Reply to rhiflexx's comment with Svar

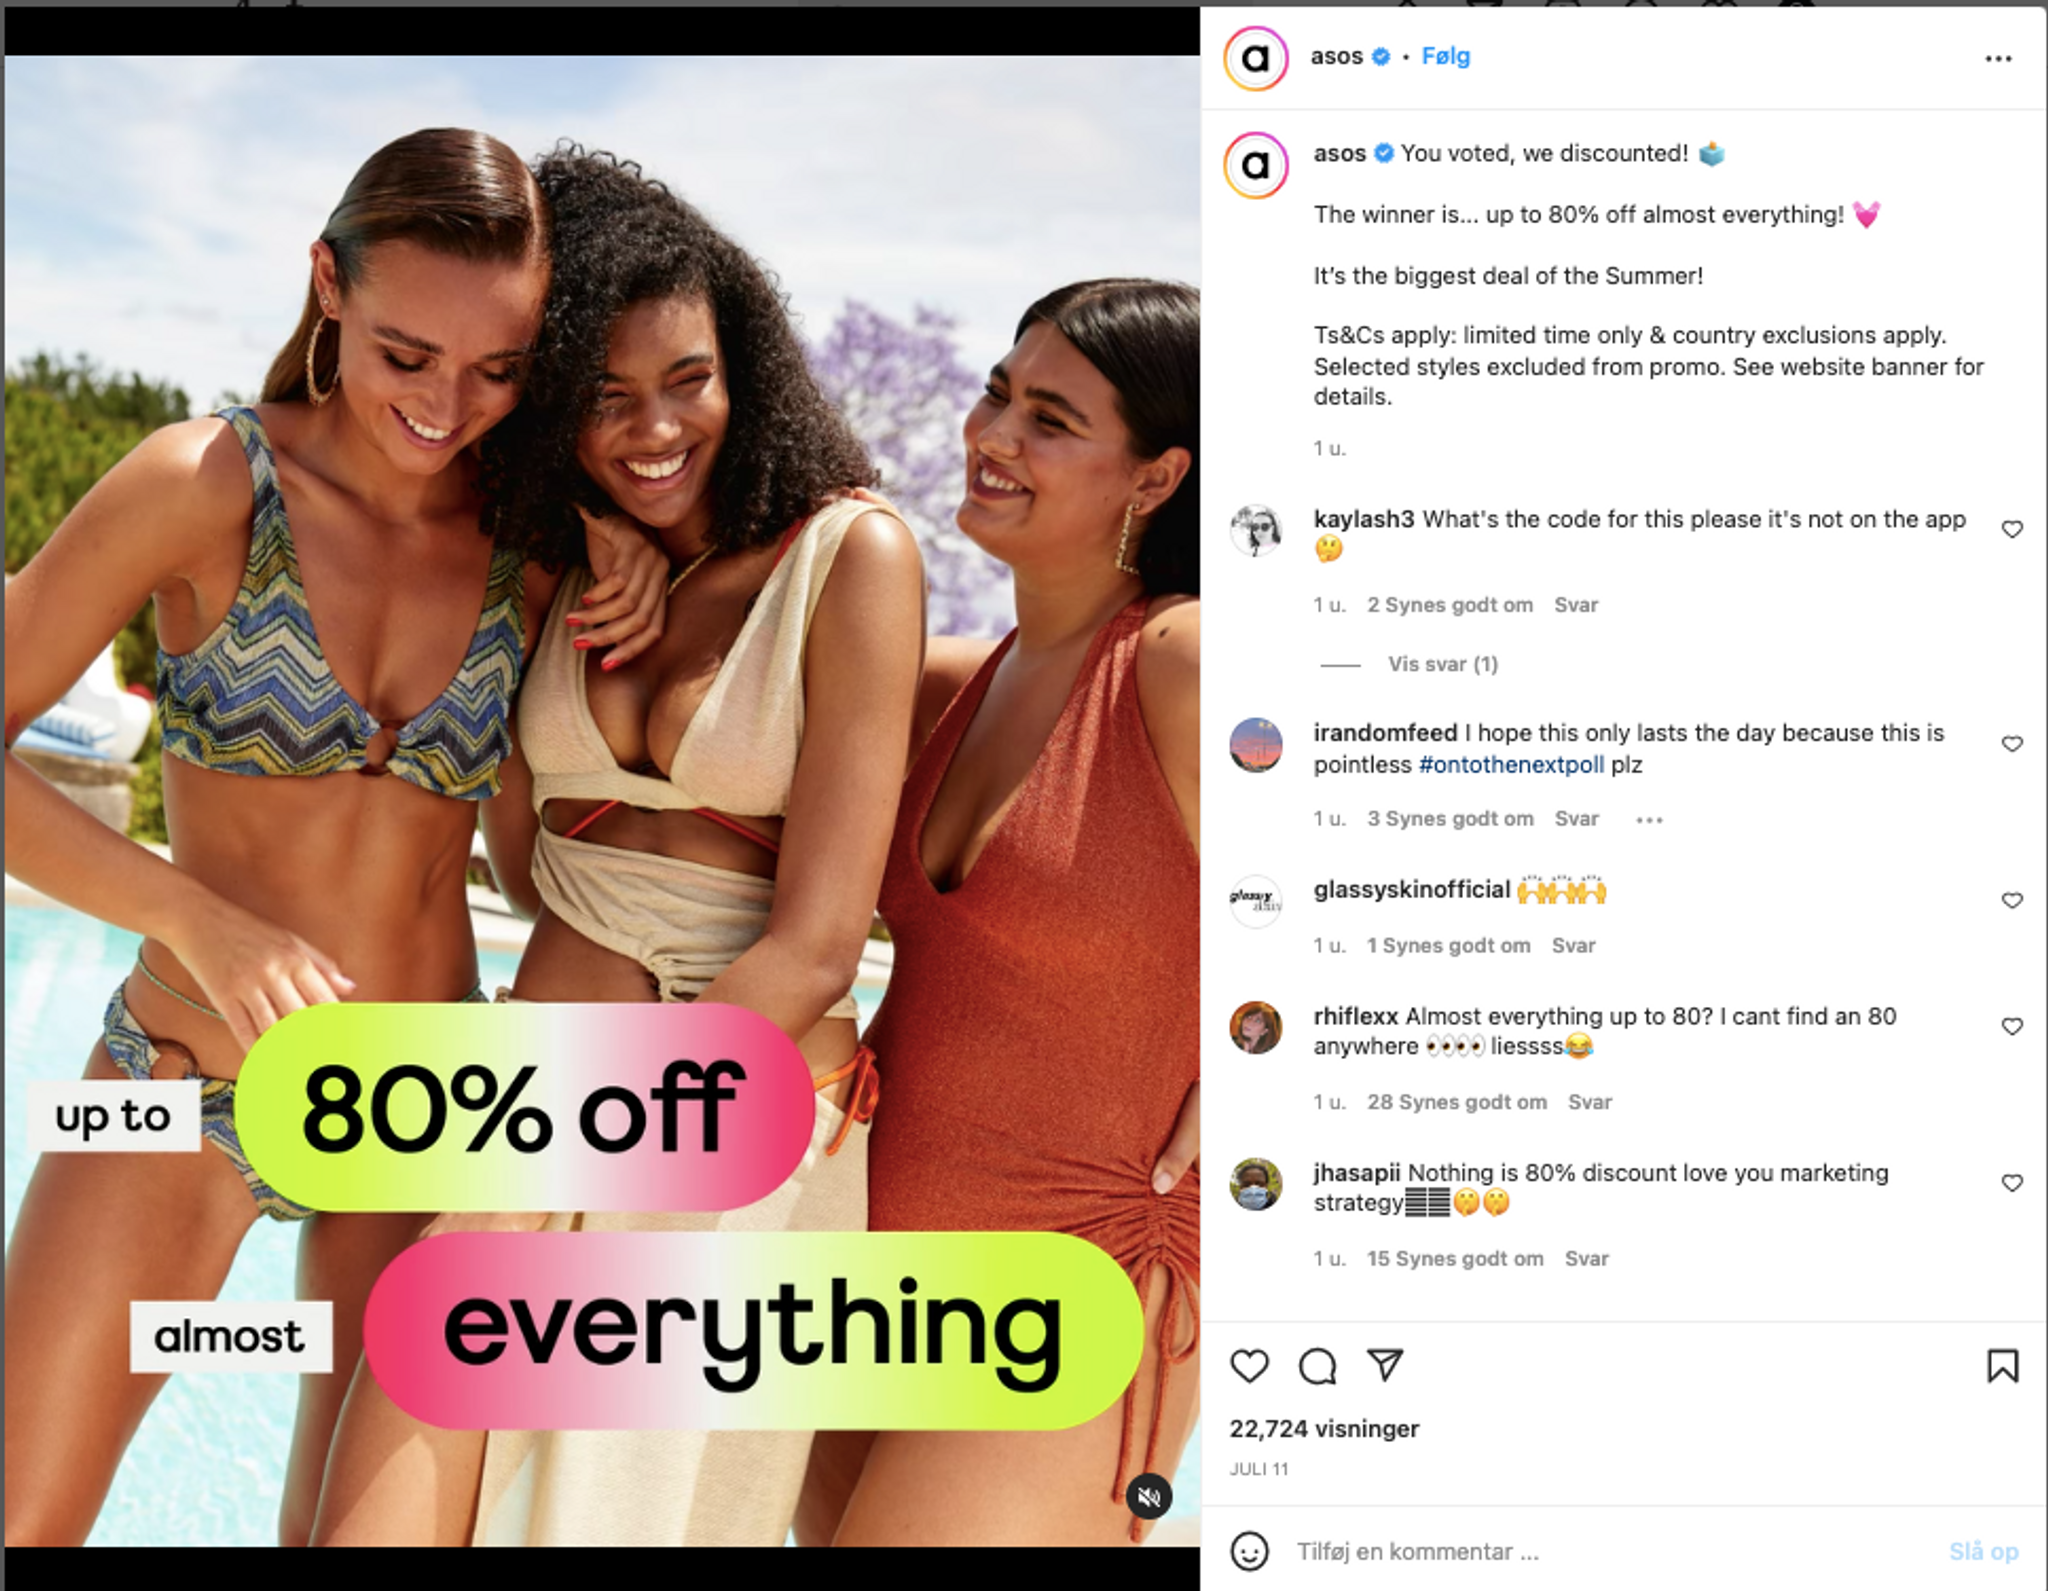point(1590,1102)
